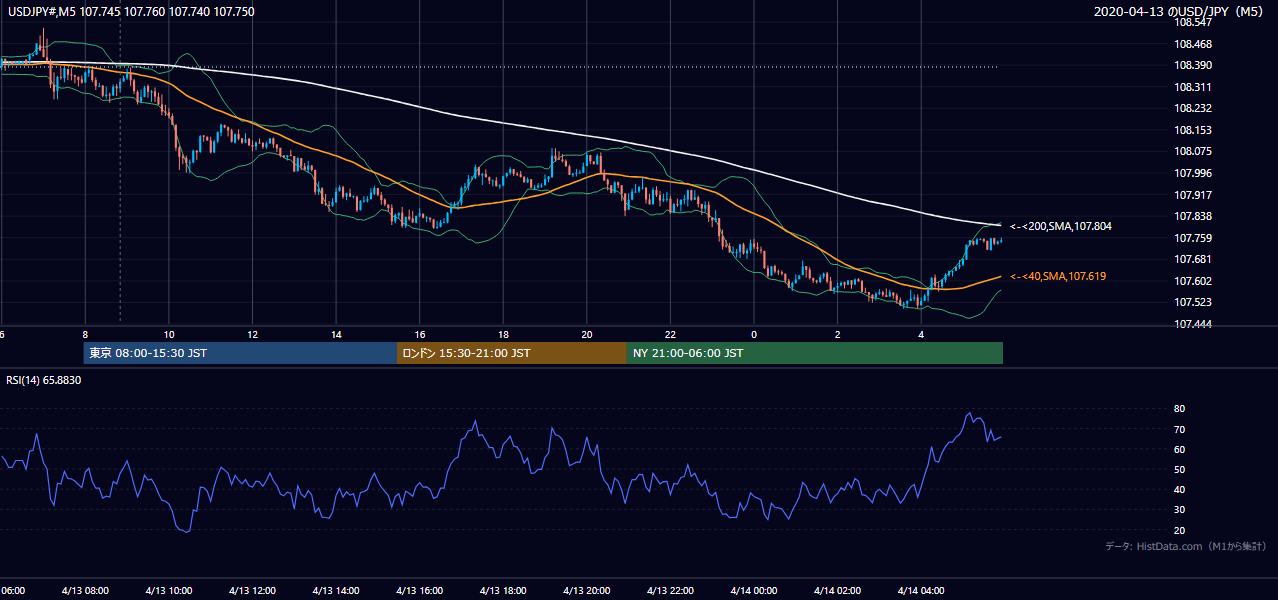Click price axis value 107.838
The height and width of the screenshot is (600, 1278).
point(1192,217)
